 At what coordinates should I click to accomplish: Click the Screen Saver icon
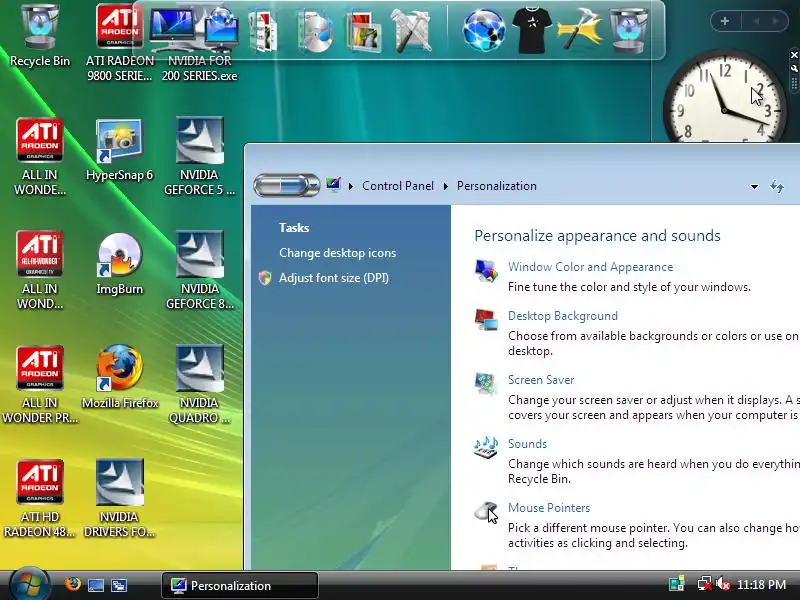click(486, 383)
